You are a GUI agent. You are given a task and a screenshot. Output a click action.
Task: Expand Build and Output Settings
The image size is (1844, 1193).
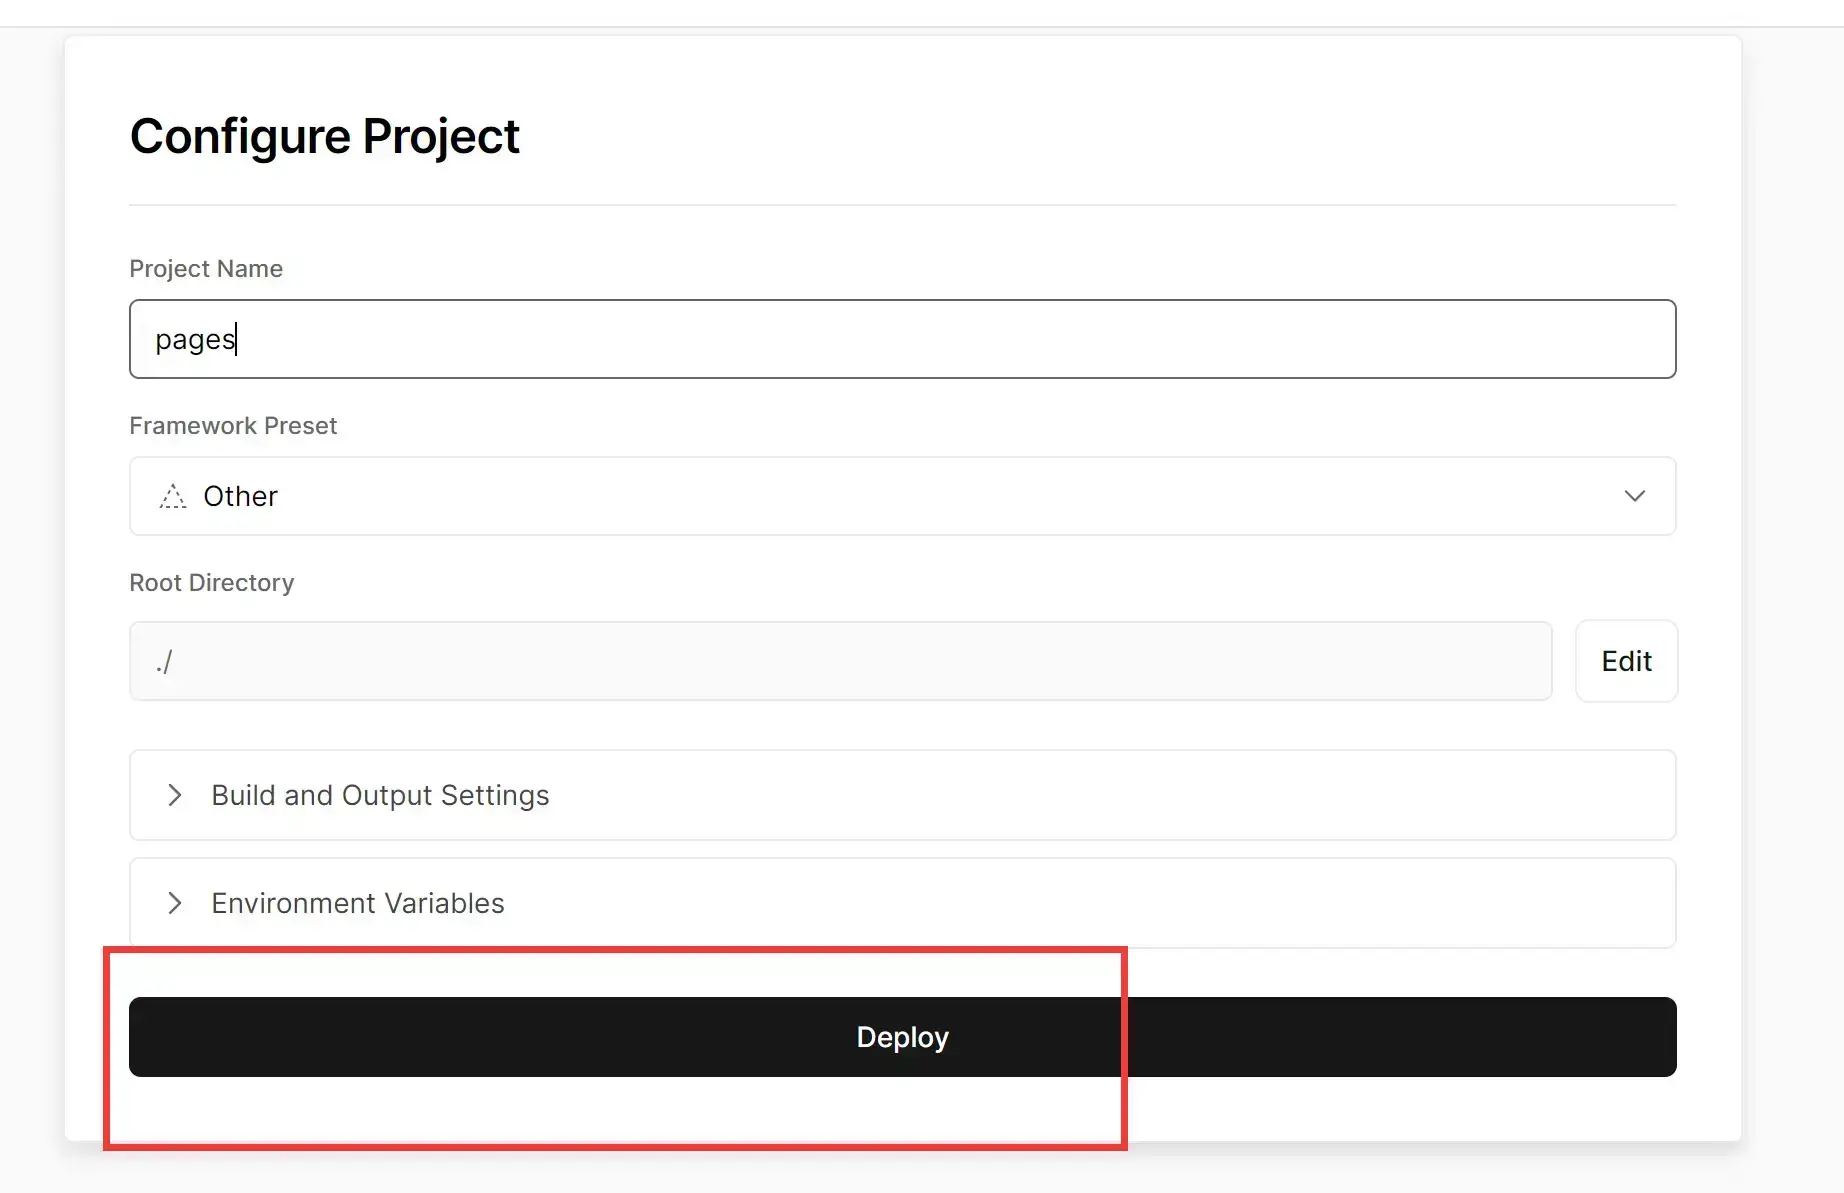[x=902, y=795]
